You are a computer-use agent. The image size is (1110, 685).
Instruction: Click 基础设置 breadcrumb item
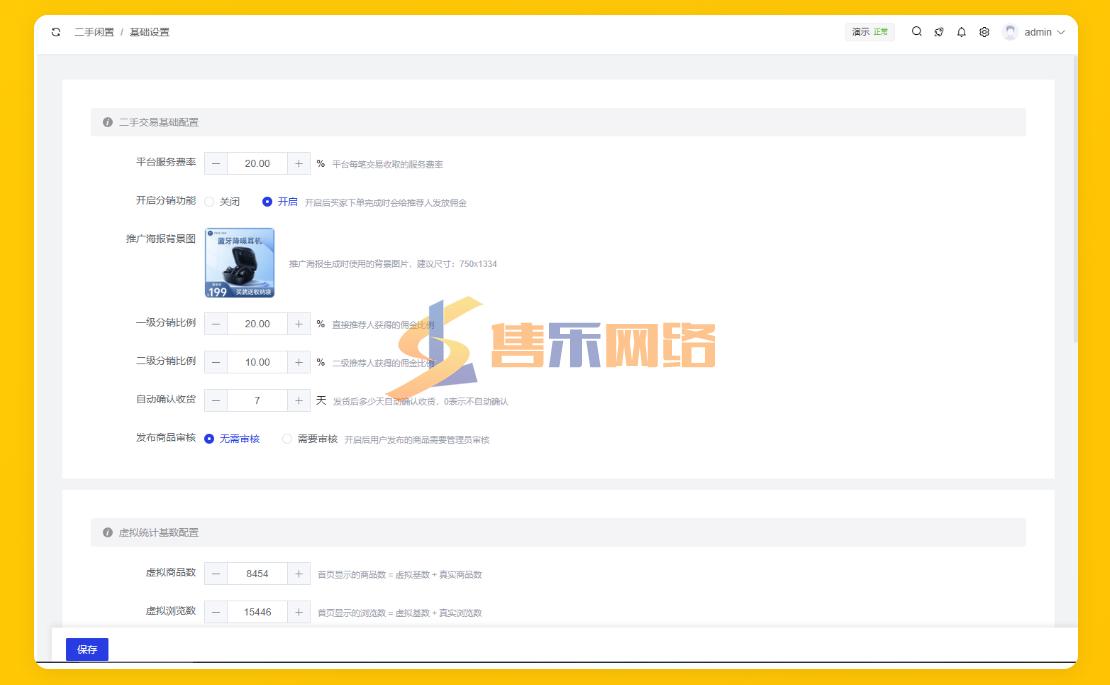149,32
